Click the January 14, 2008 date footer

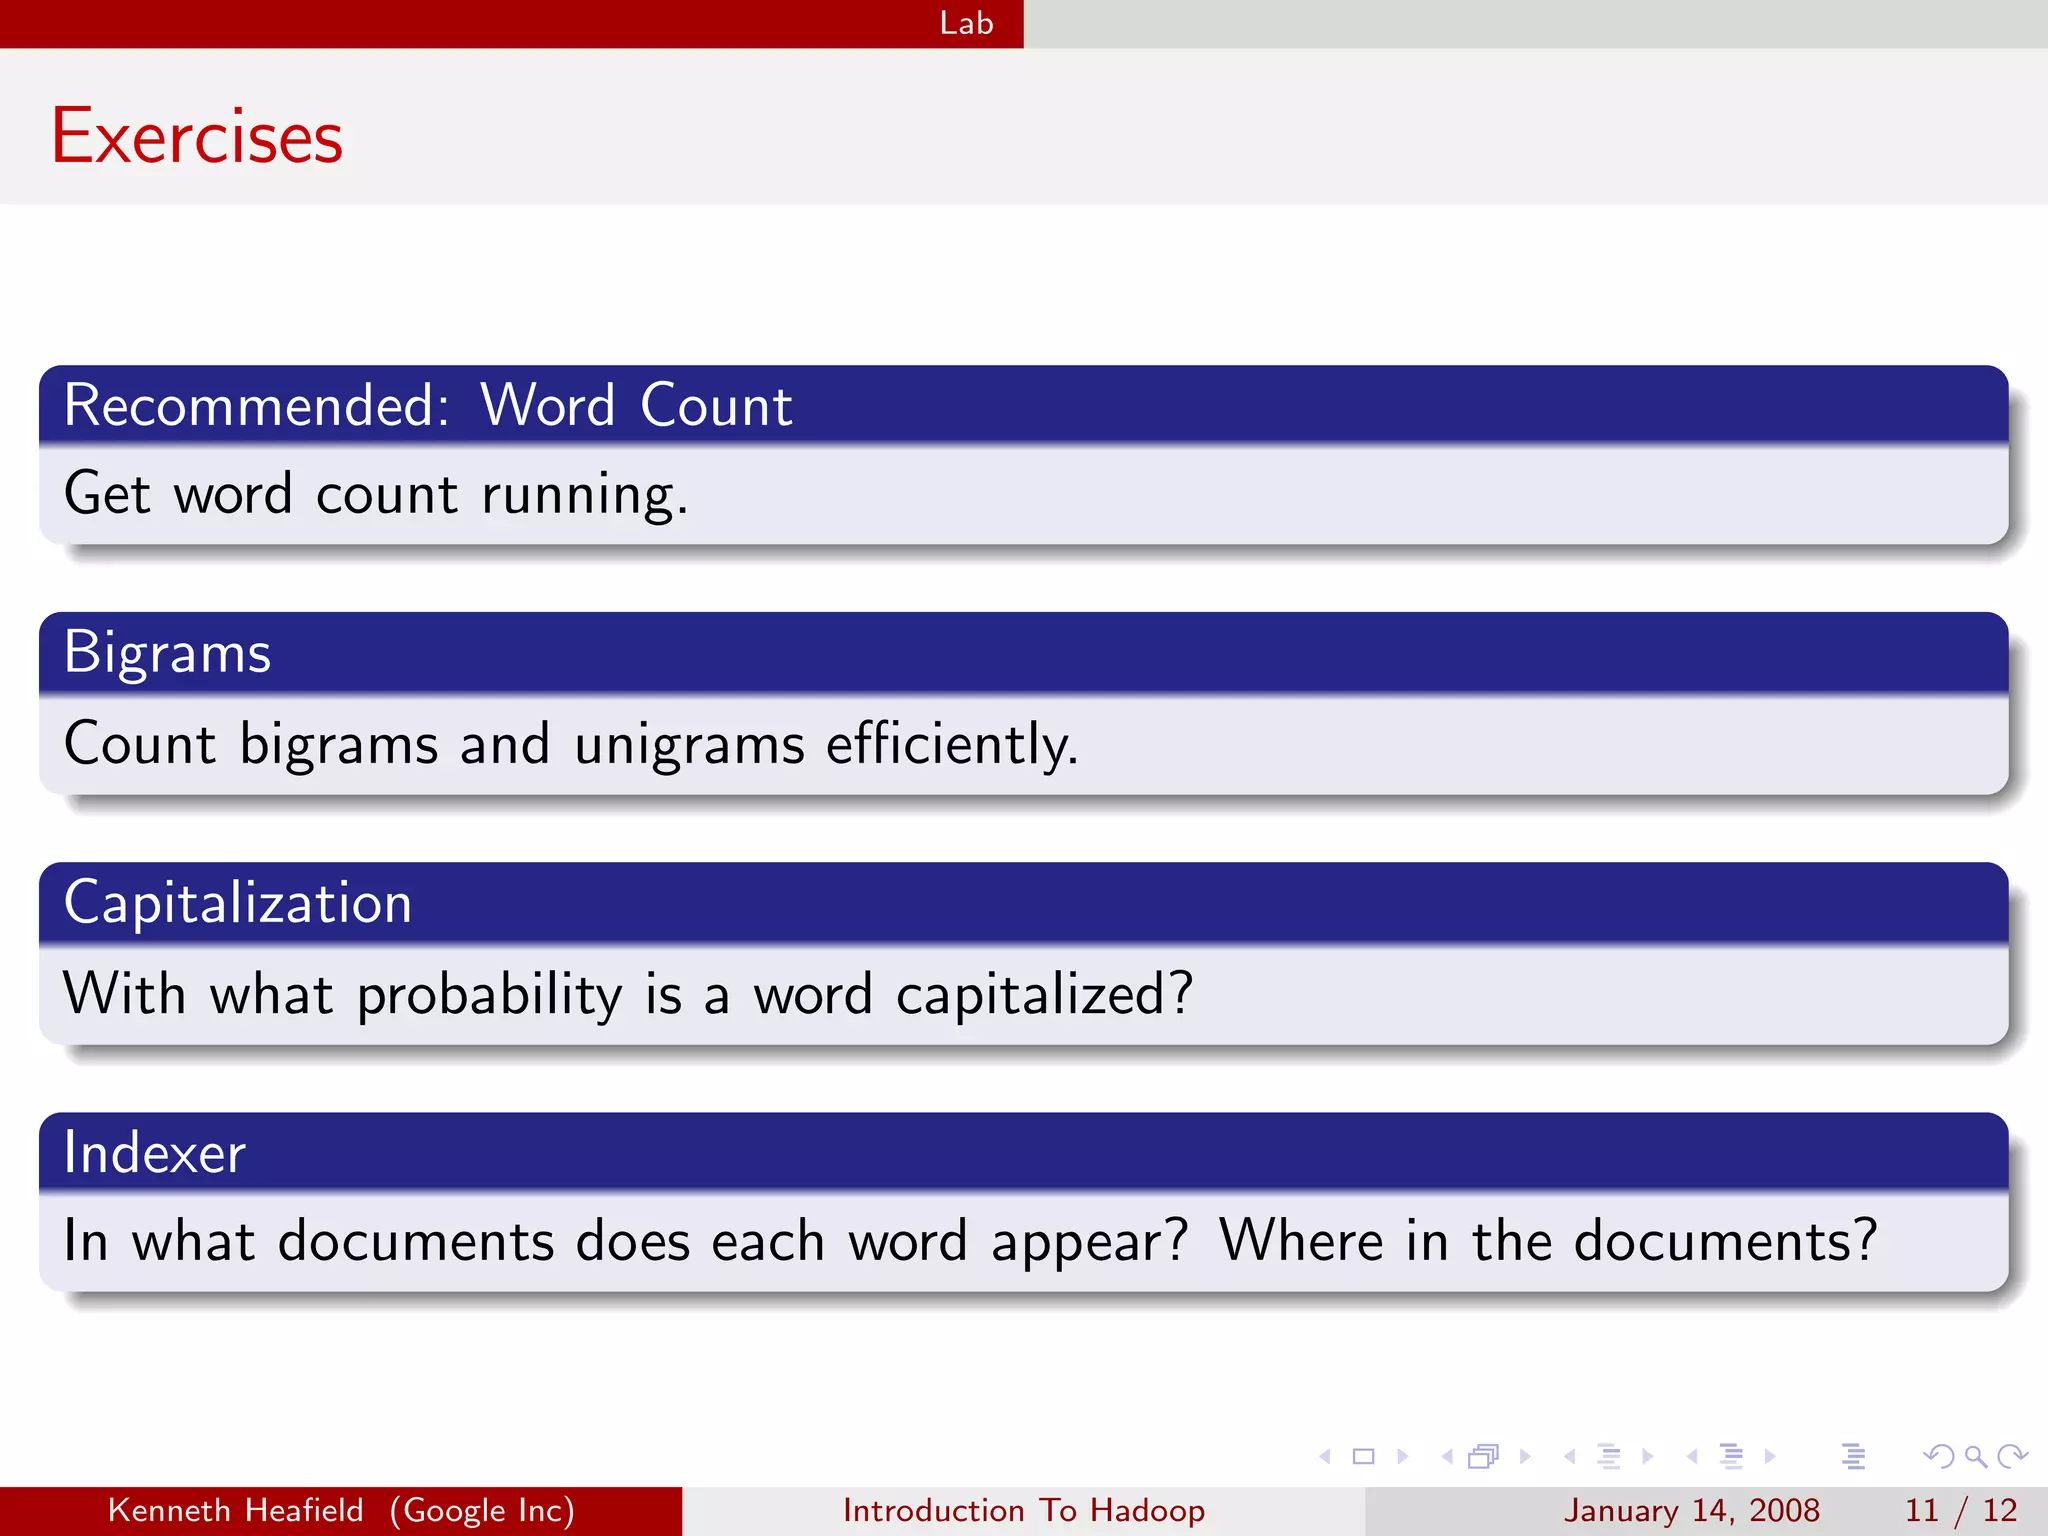coord(1691,1510)
